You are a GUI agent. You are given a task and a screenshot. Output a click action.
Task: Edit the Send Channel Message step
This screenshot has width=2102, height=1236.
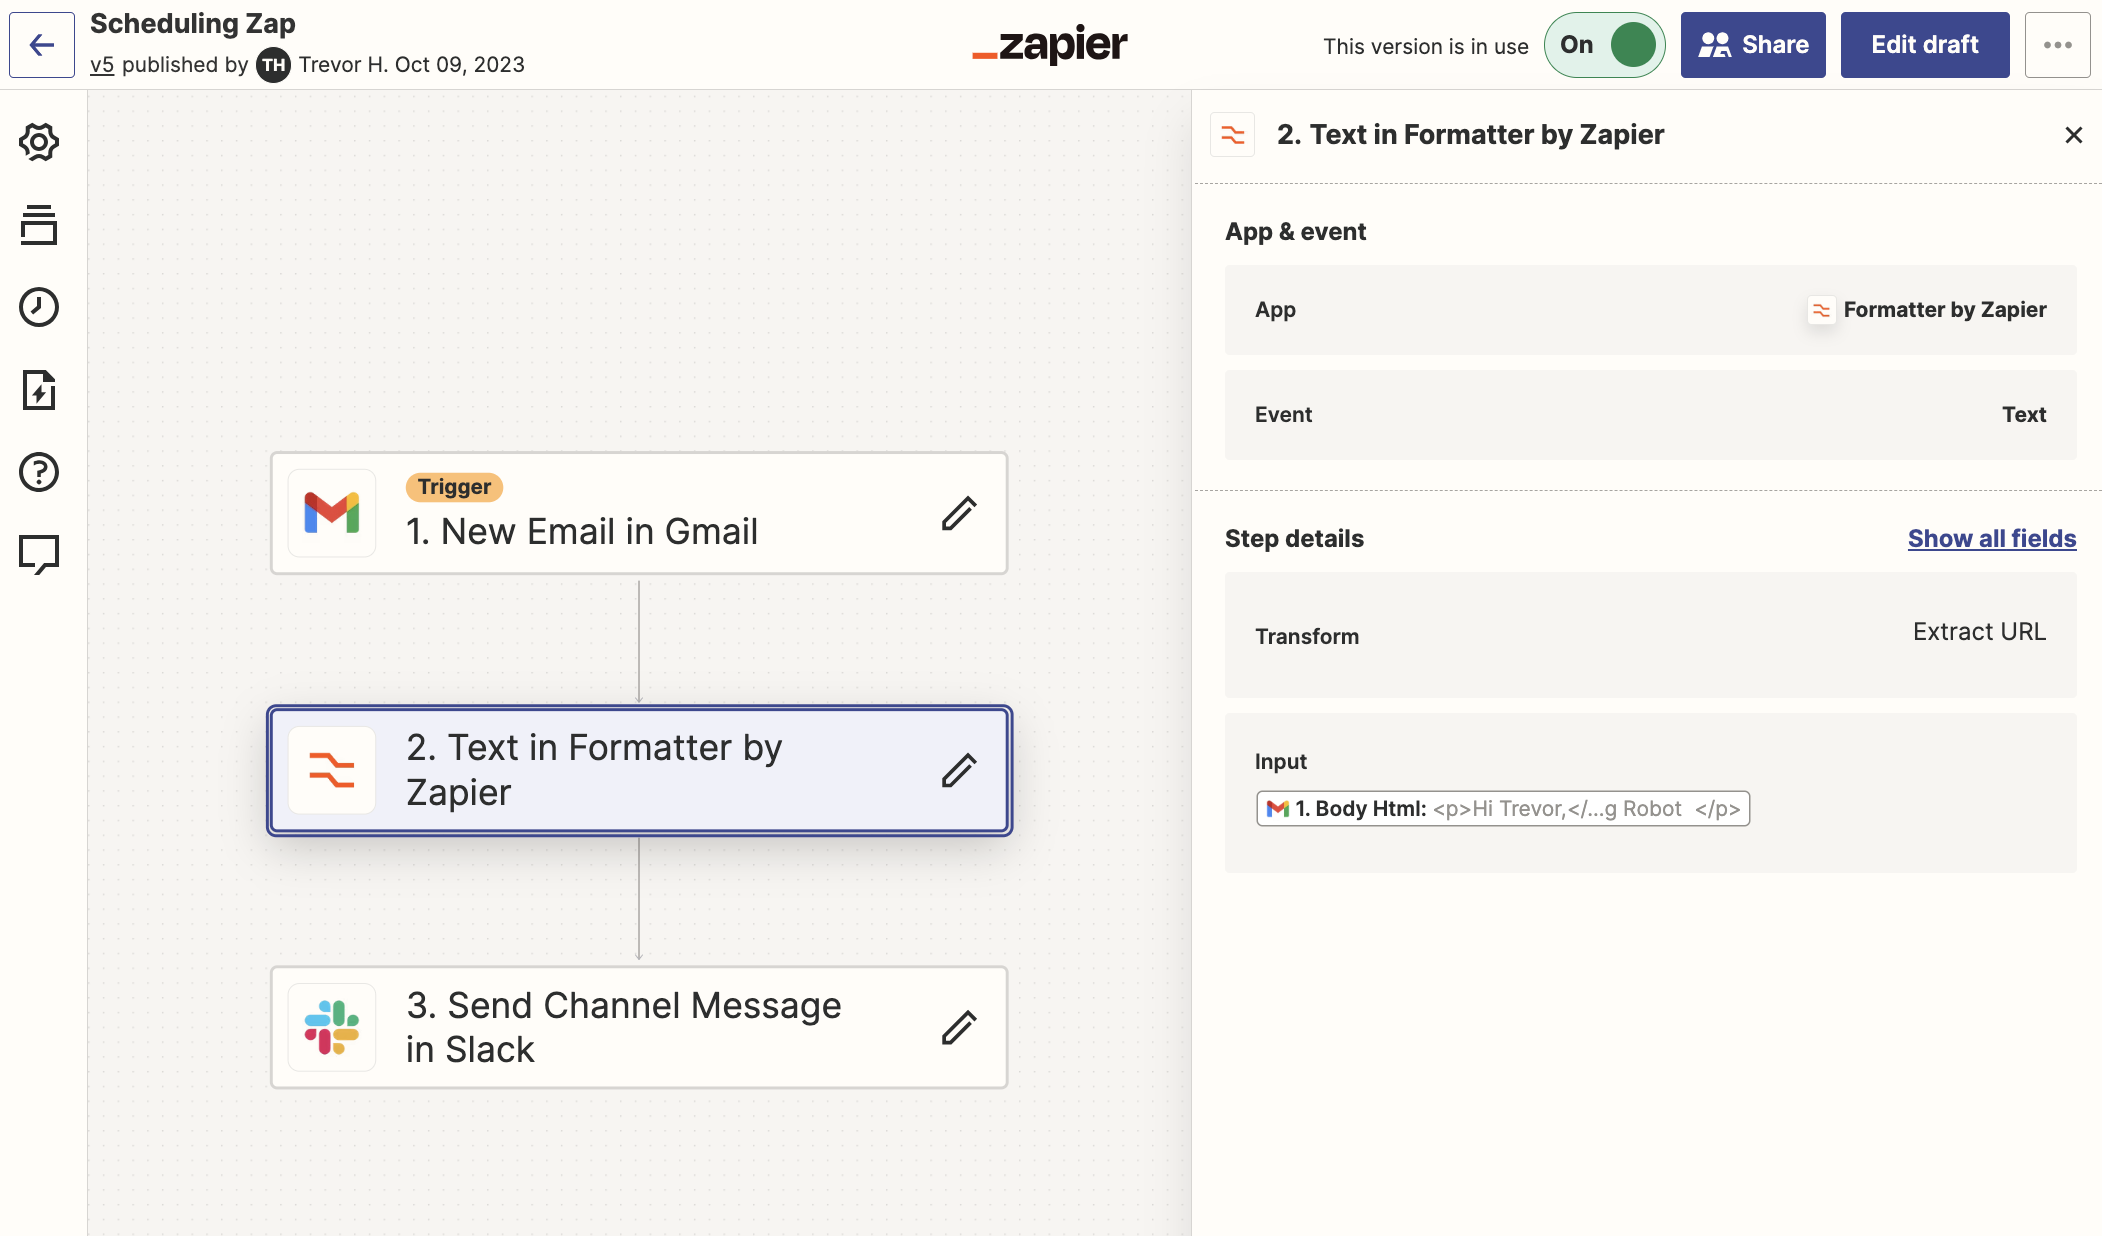(x=959, y=1027)
